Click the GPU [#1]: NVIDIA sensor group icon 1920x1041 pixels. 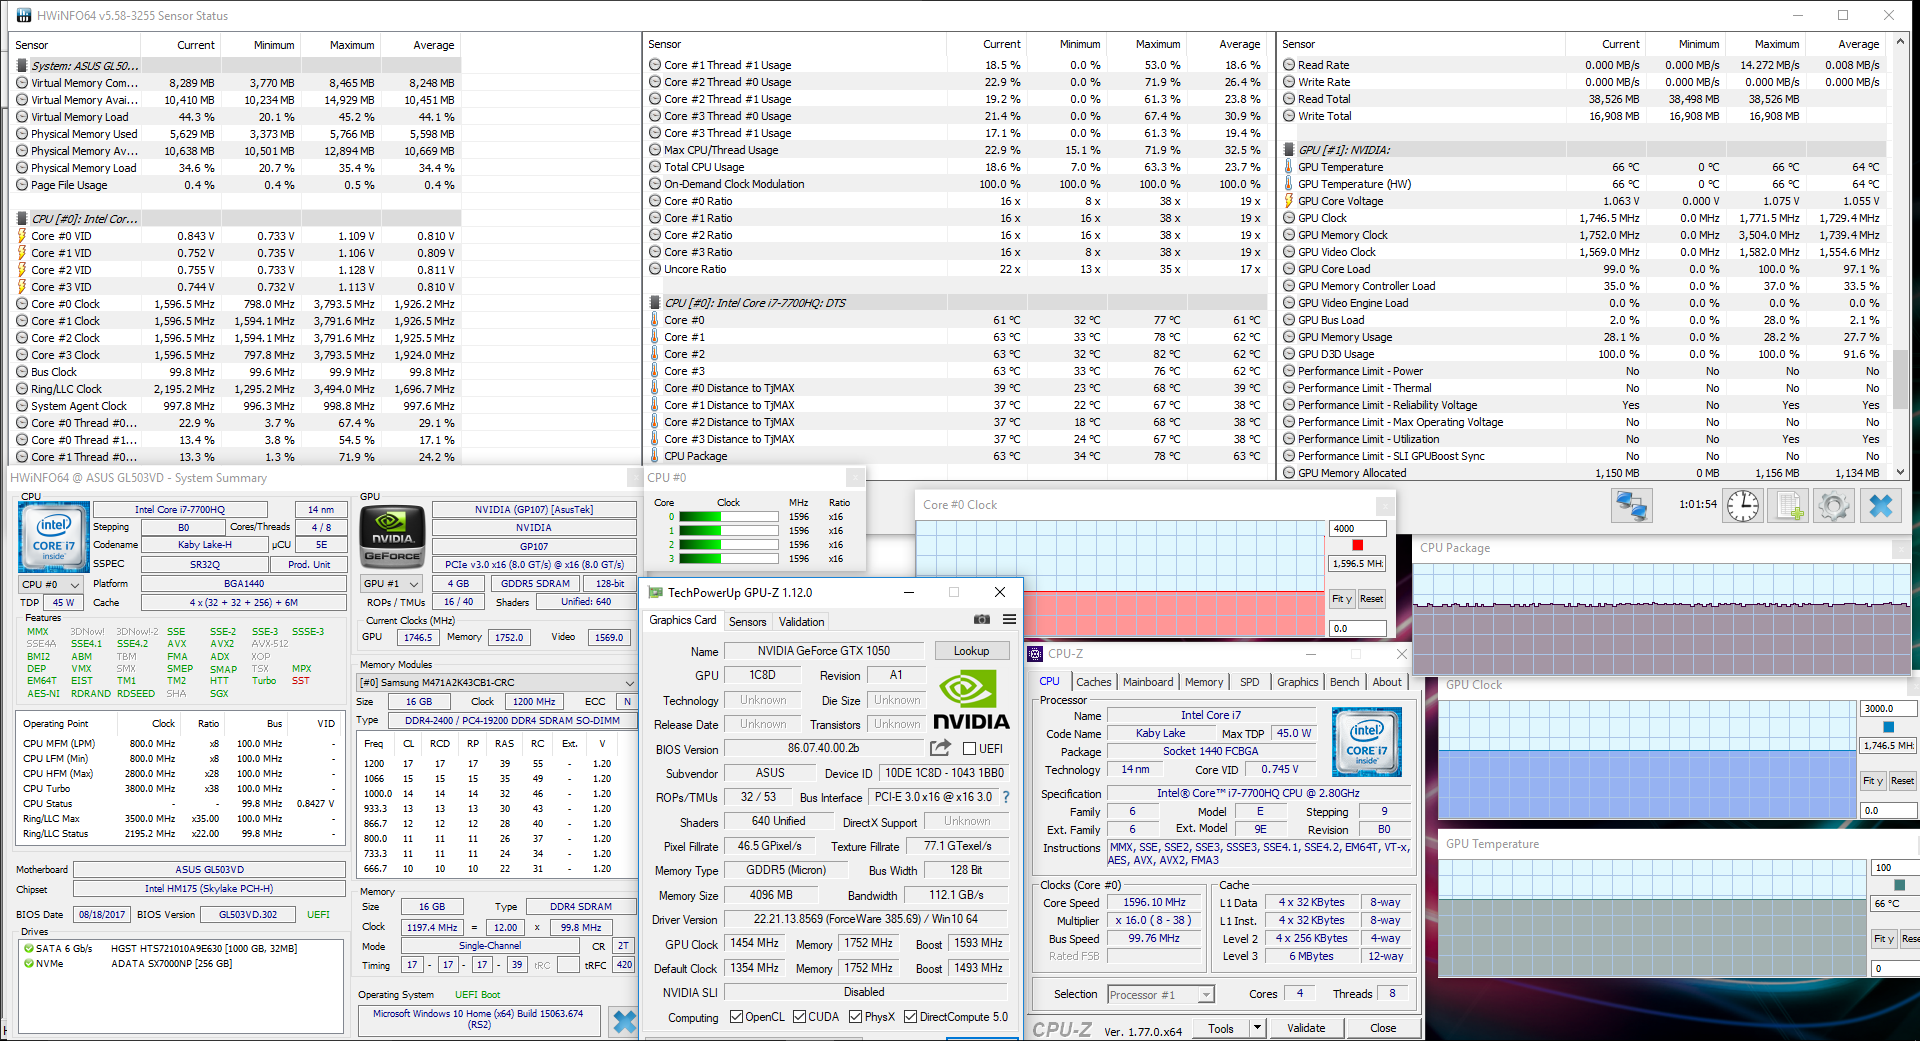pos(1288,150)
